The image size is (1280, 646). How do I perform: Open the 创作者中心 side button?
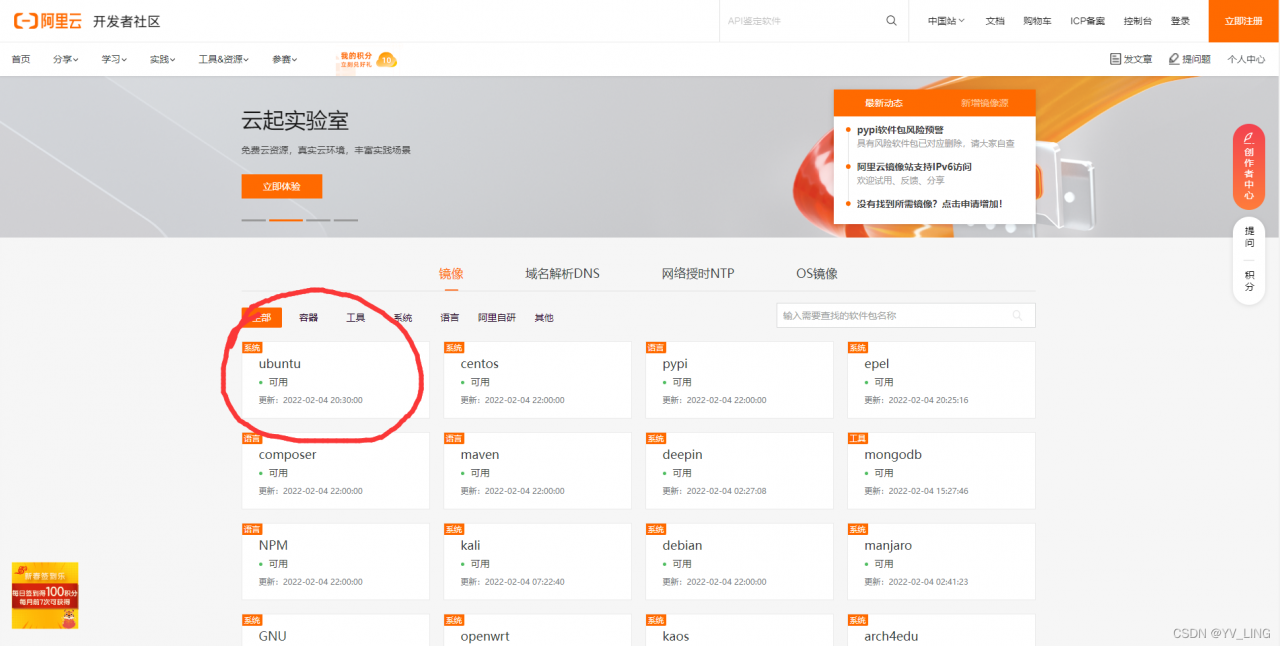pyautogui.click(x=1249, y=166)
